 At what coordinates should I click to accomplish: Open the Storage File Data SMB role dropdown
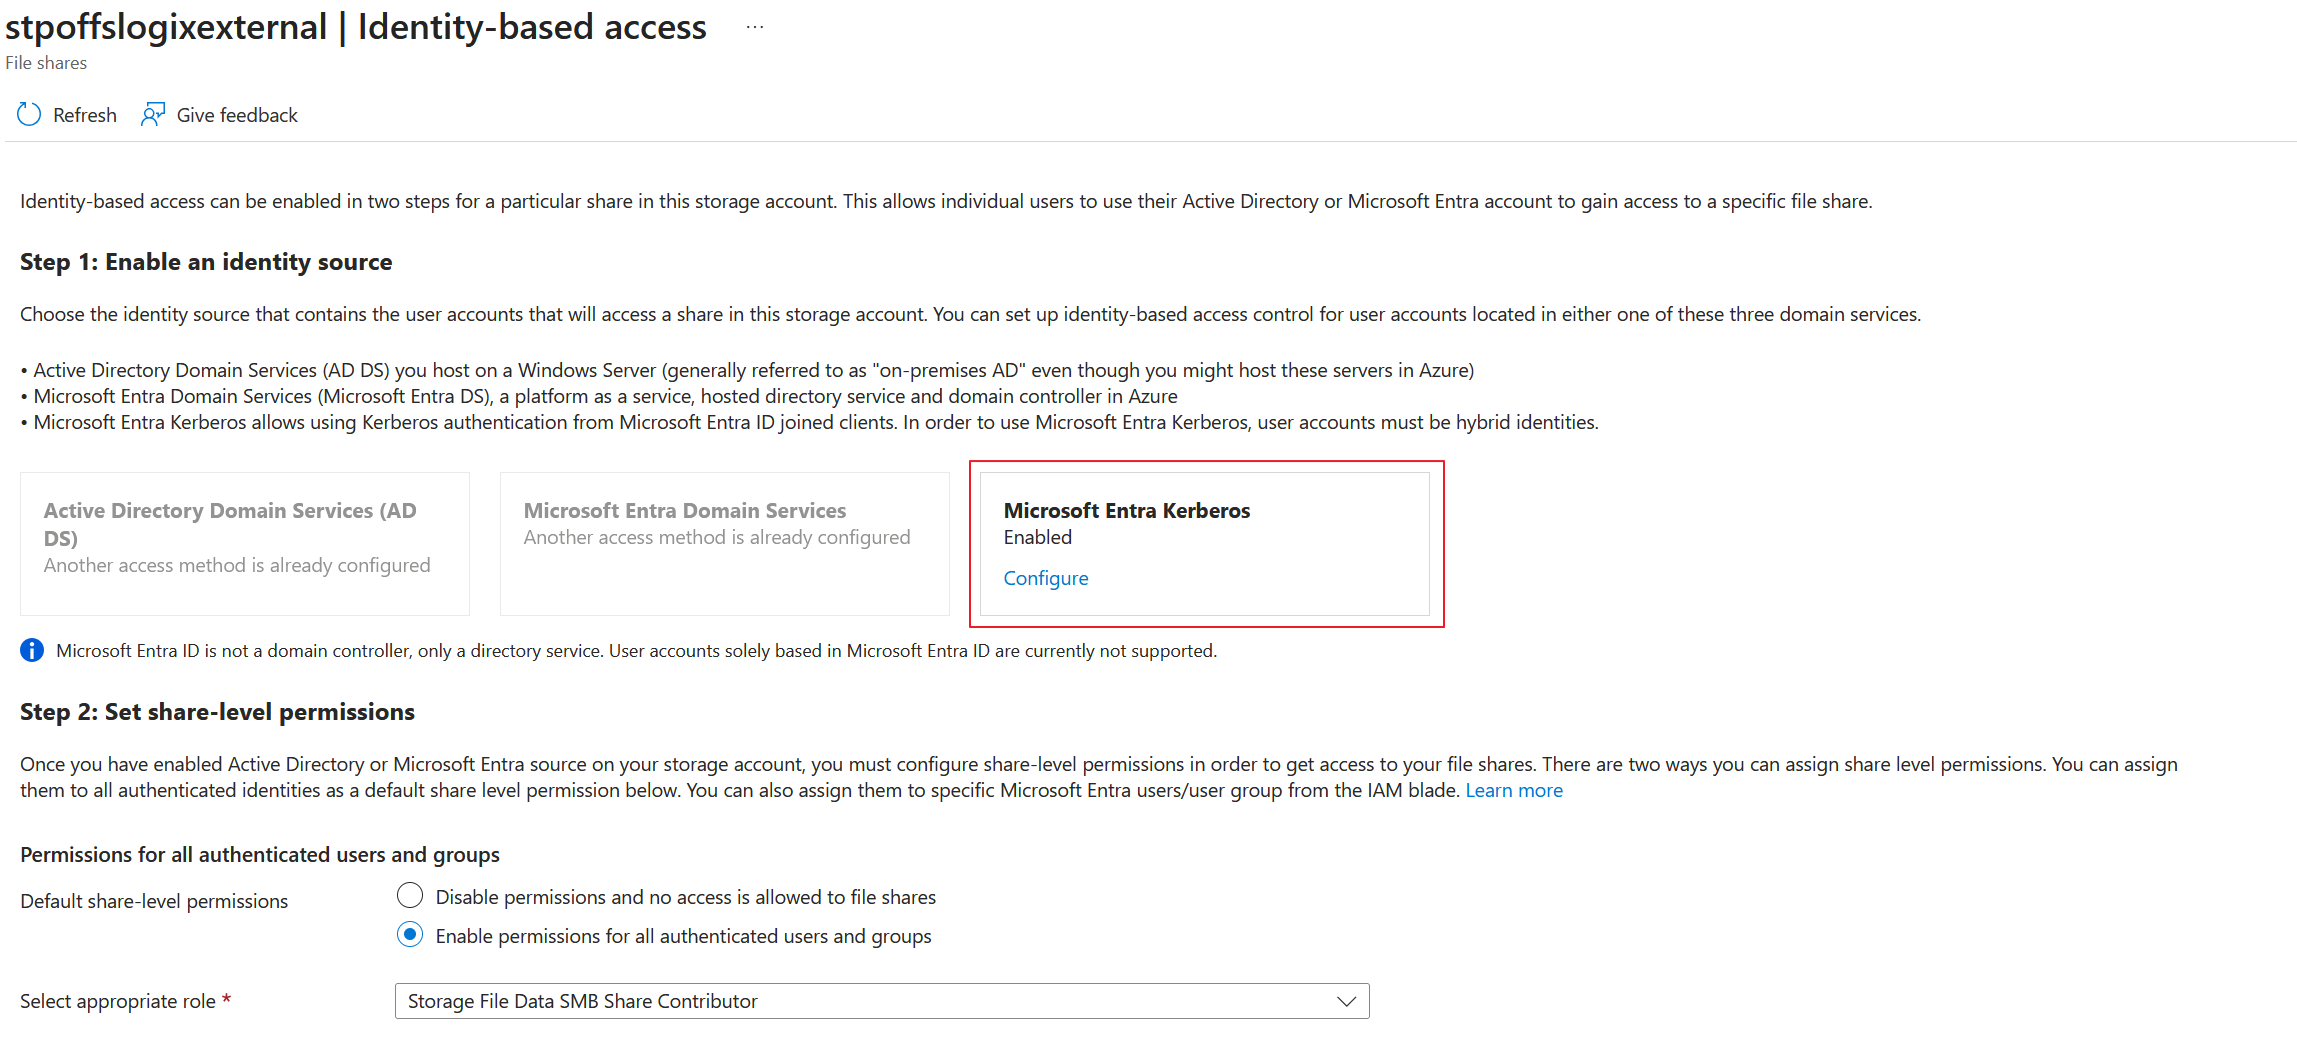click(x=880, y=1001)
